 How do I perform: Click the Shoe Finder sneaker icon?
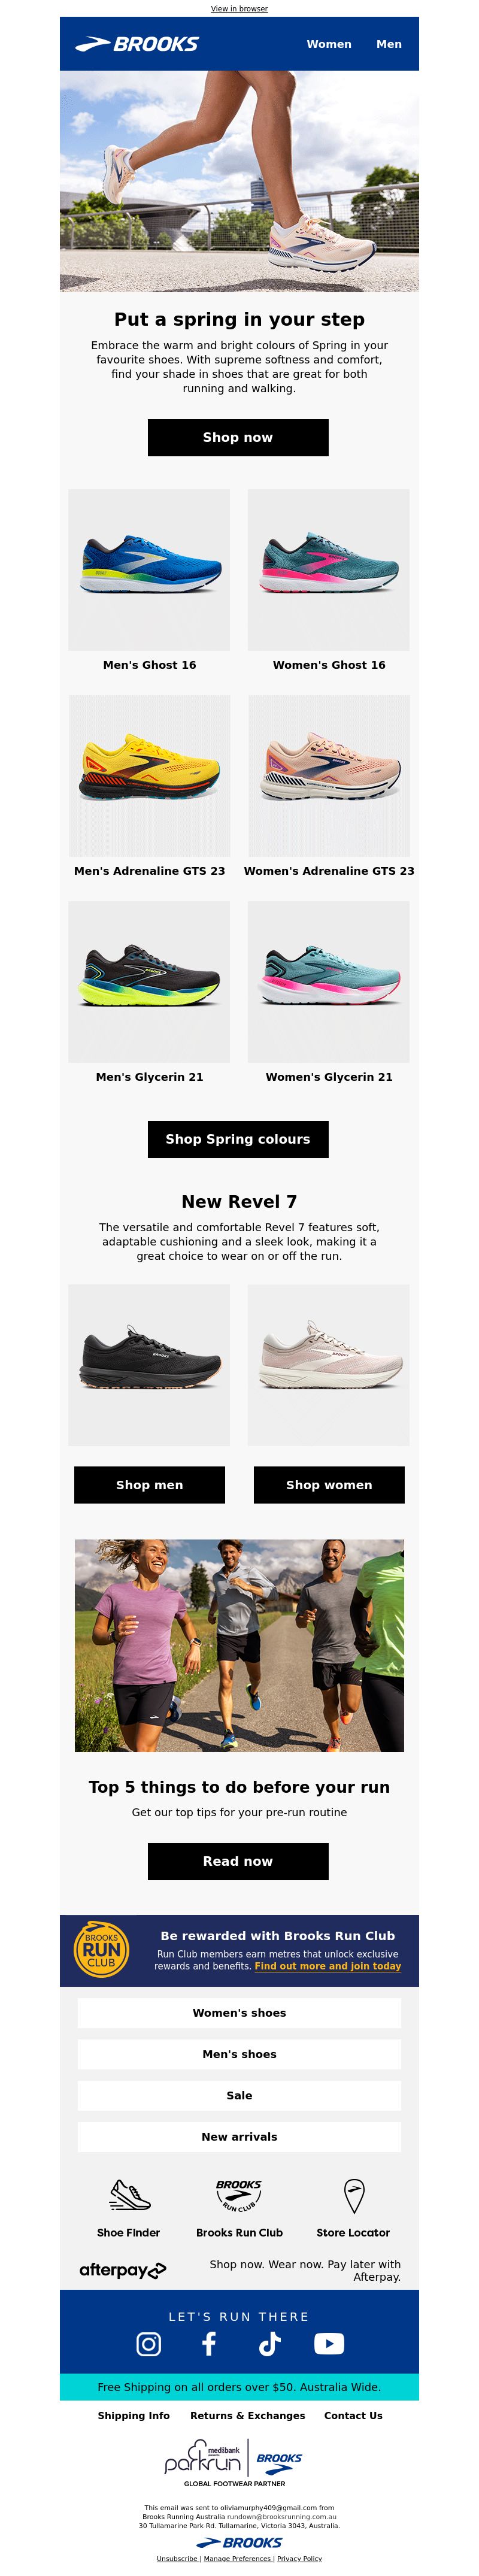tap(129, 2195)
